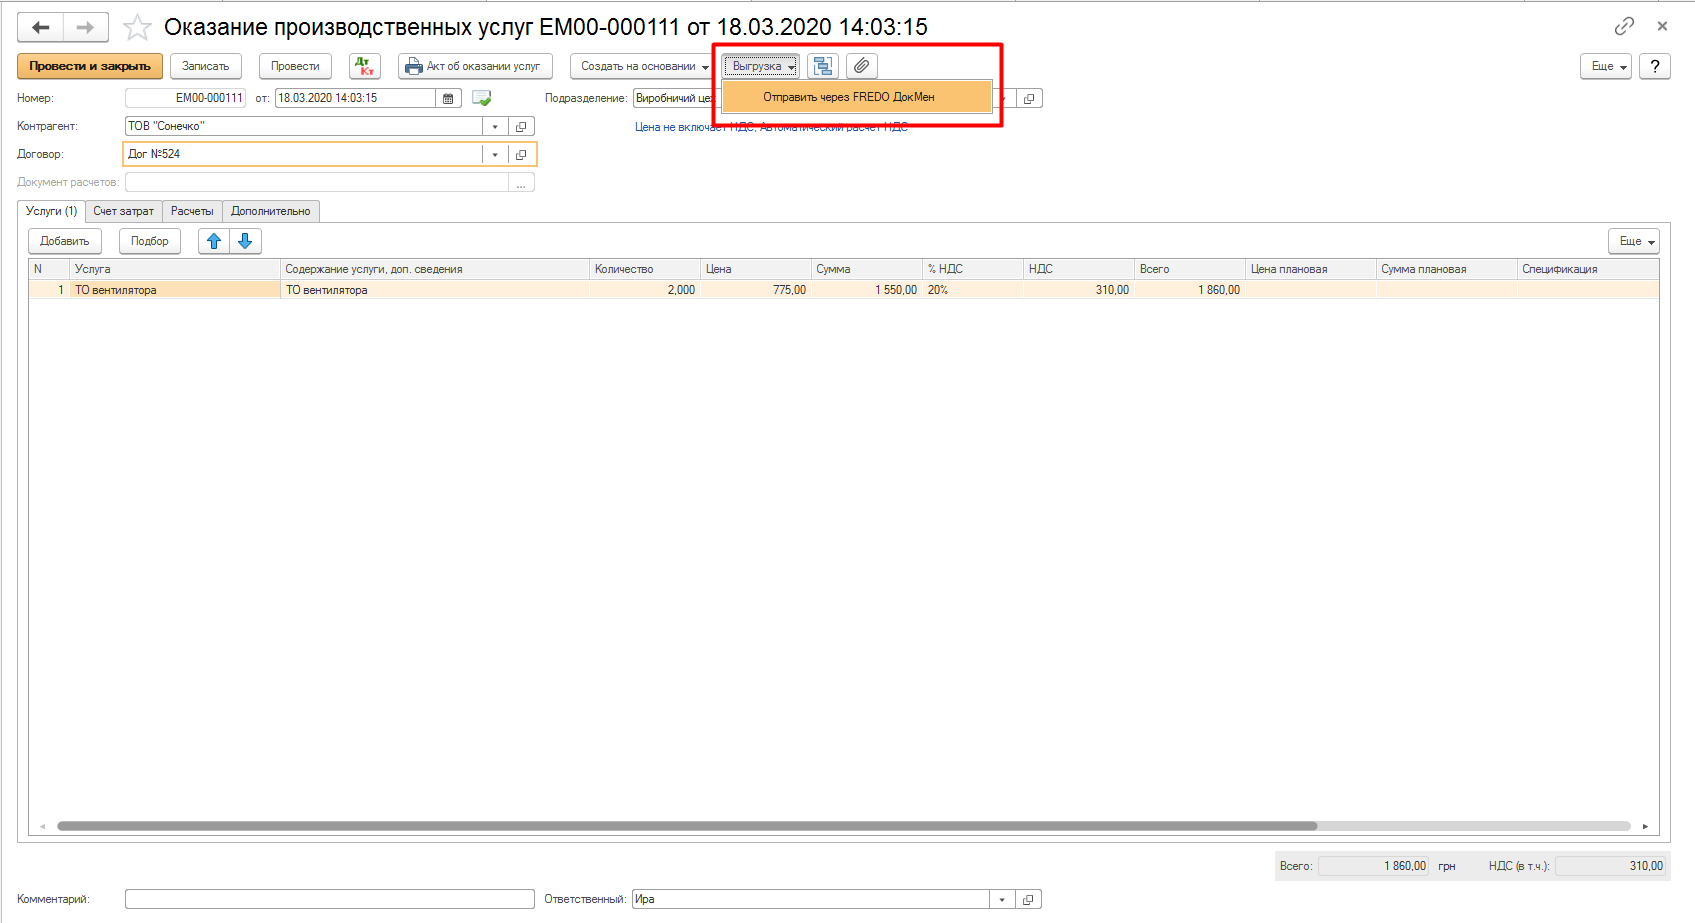Expand the Договор dropdown list
The width and height of the screenshot is (1695, 923).
pos(495,154)
